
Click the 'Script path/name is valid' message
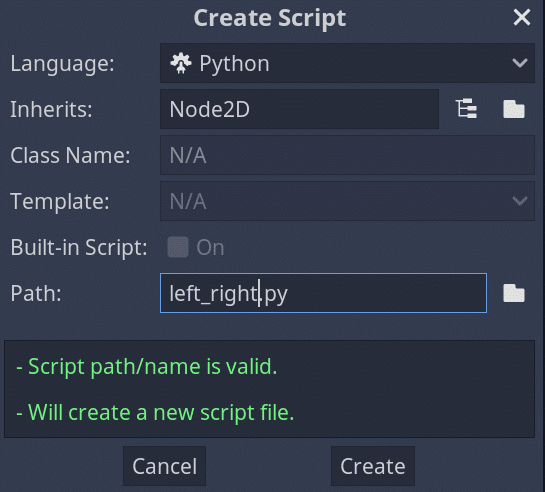(x=147, y=367)
